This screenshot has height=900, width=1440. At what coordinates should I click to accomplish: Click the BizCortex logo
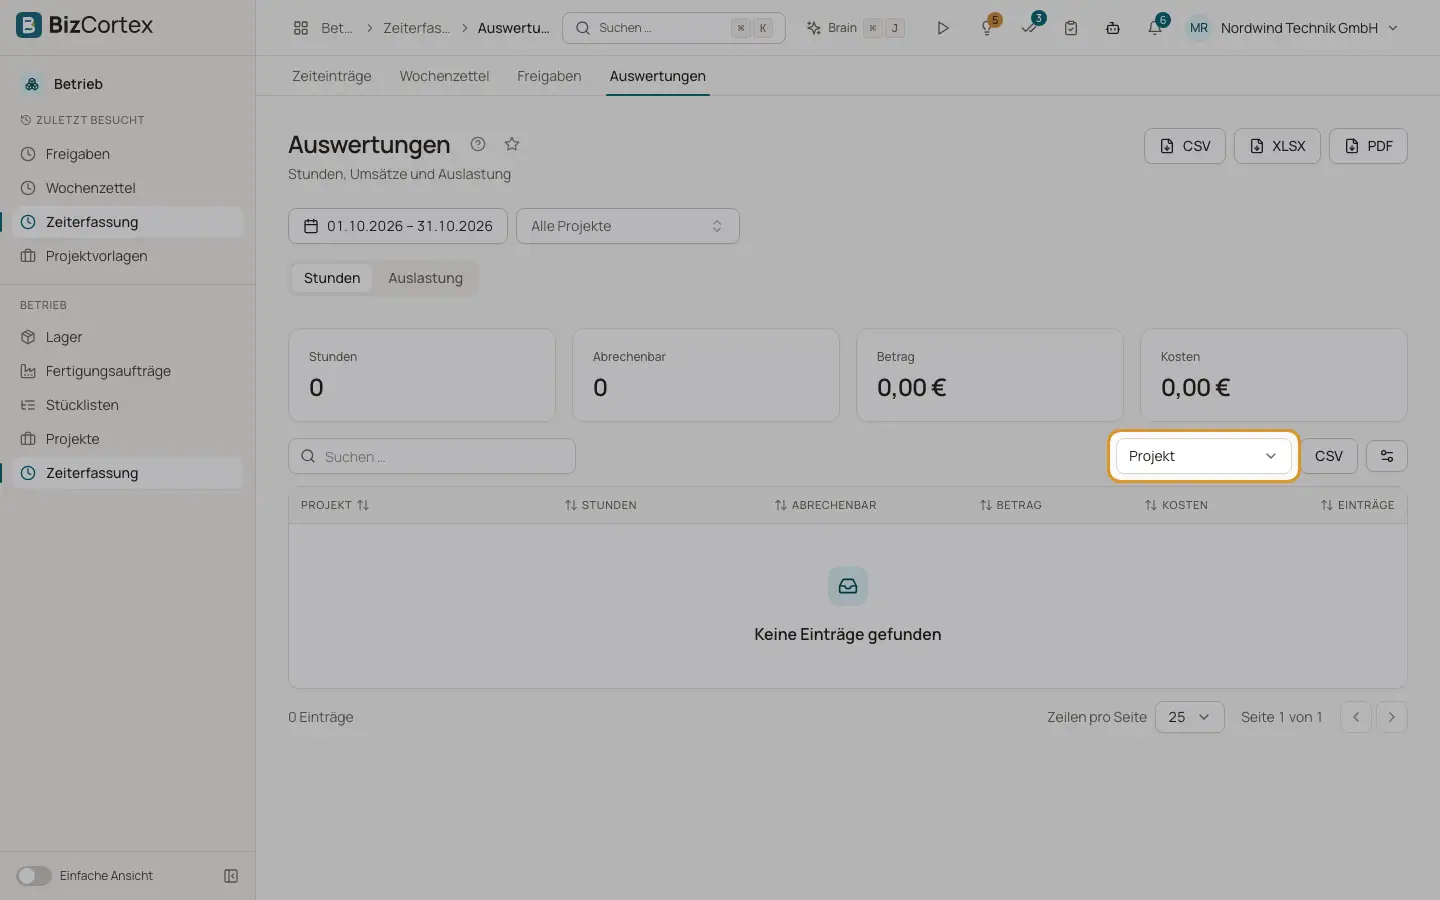click(x=85, y=25)
